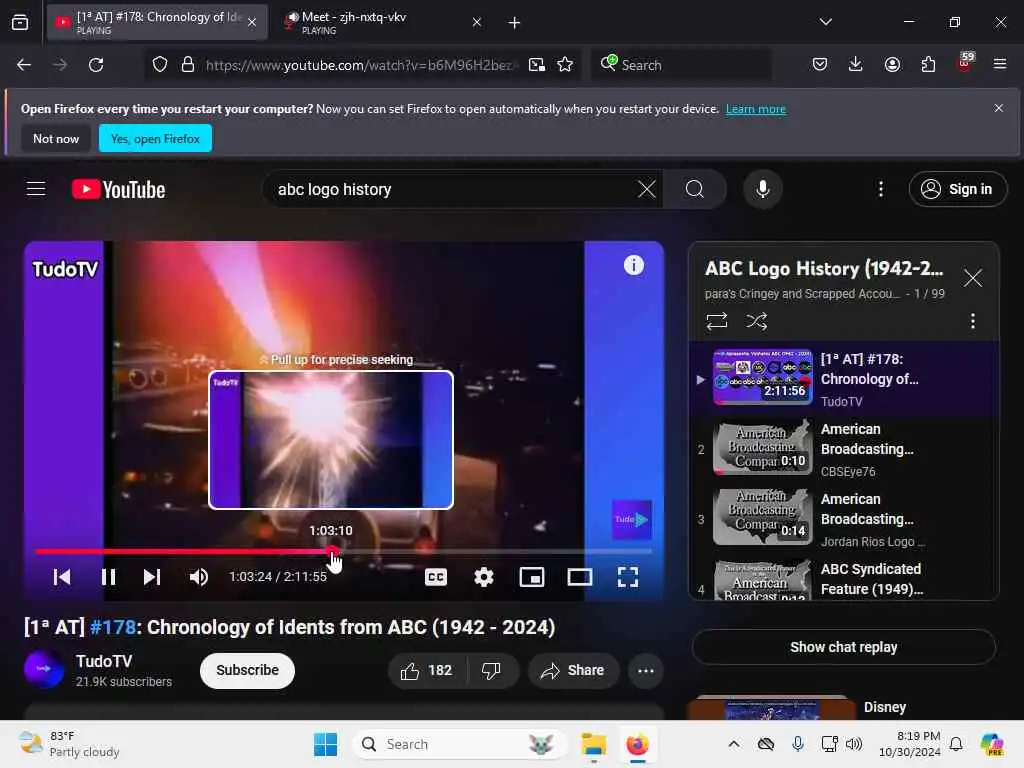
Task: Open the weather widget 83°F
Action: [69, 744]
